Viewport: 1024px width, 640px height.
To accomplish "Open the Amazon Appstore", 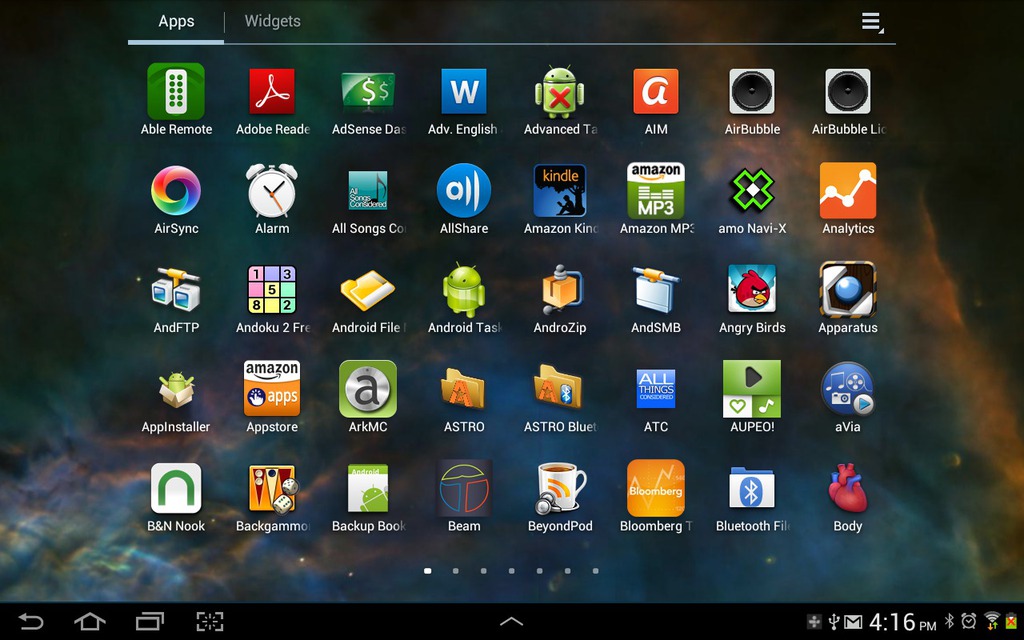I will coord(272,389).
